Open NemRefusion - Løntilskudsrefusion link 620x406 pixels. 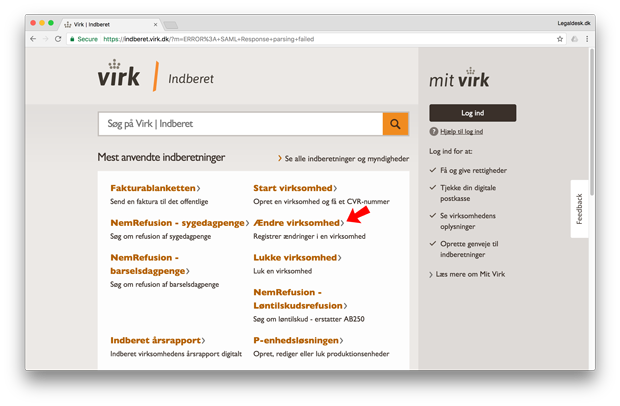(300, 299)
